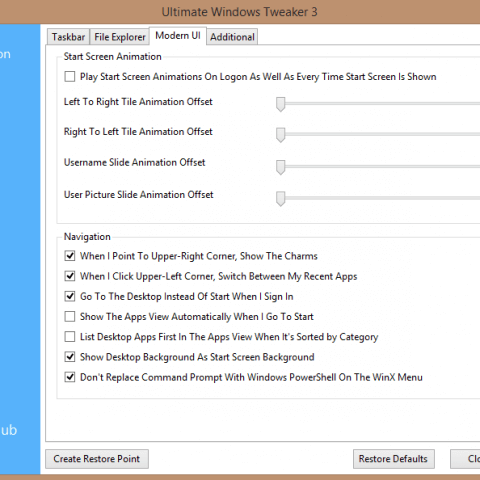Enable Play Start Screen Animations On Logon checkbox
This screenshot has height=480, width=480.
coord(70,76)
